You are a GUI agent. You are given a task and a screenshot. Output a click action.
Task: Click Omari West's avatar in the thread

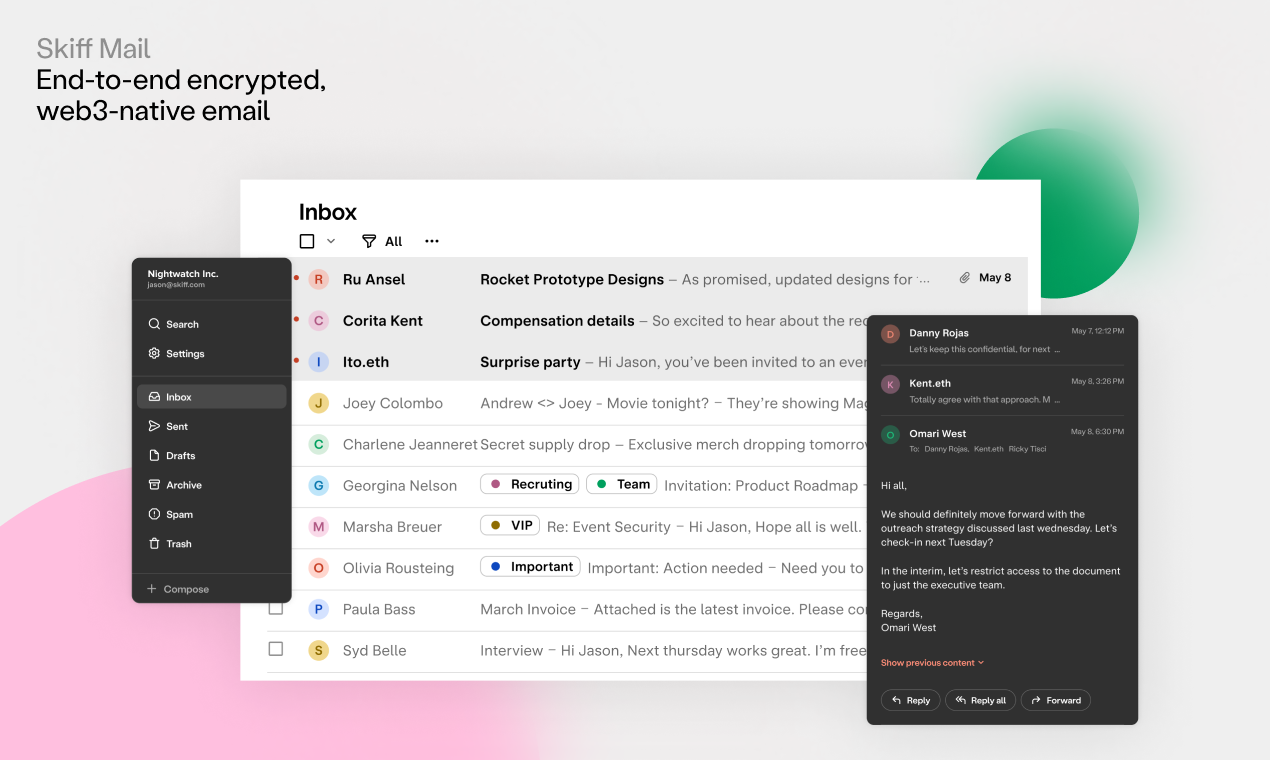pos(890,434)
